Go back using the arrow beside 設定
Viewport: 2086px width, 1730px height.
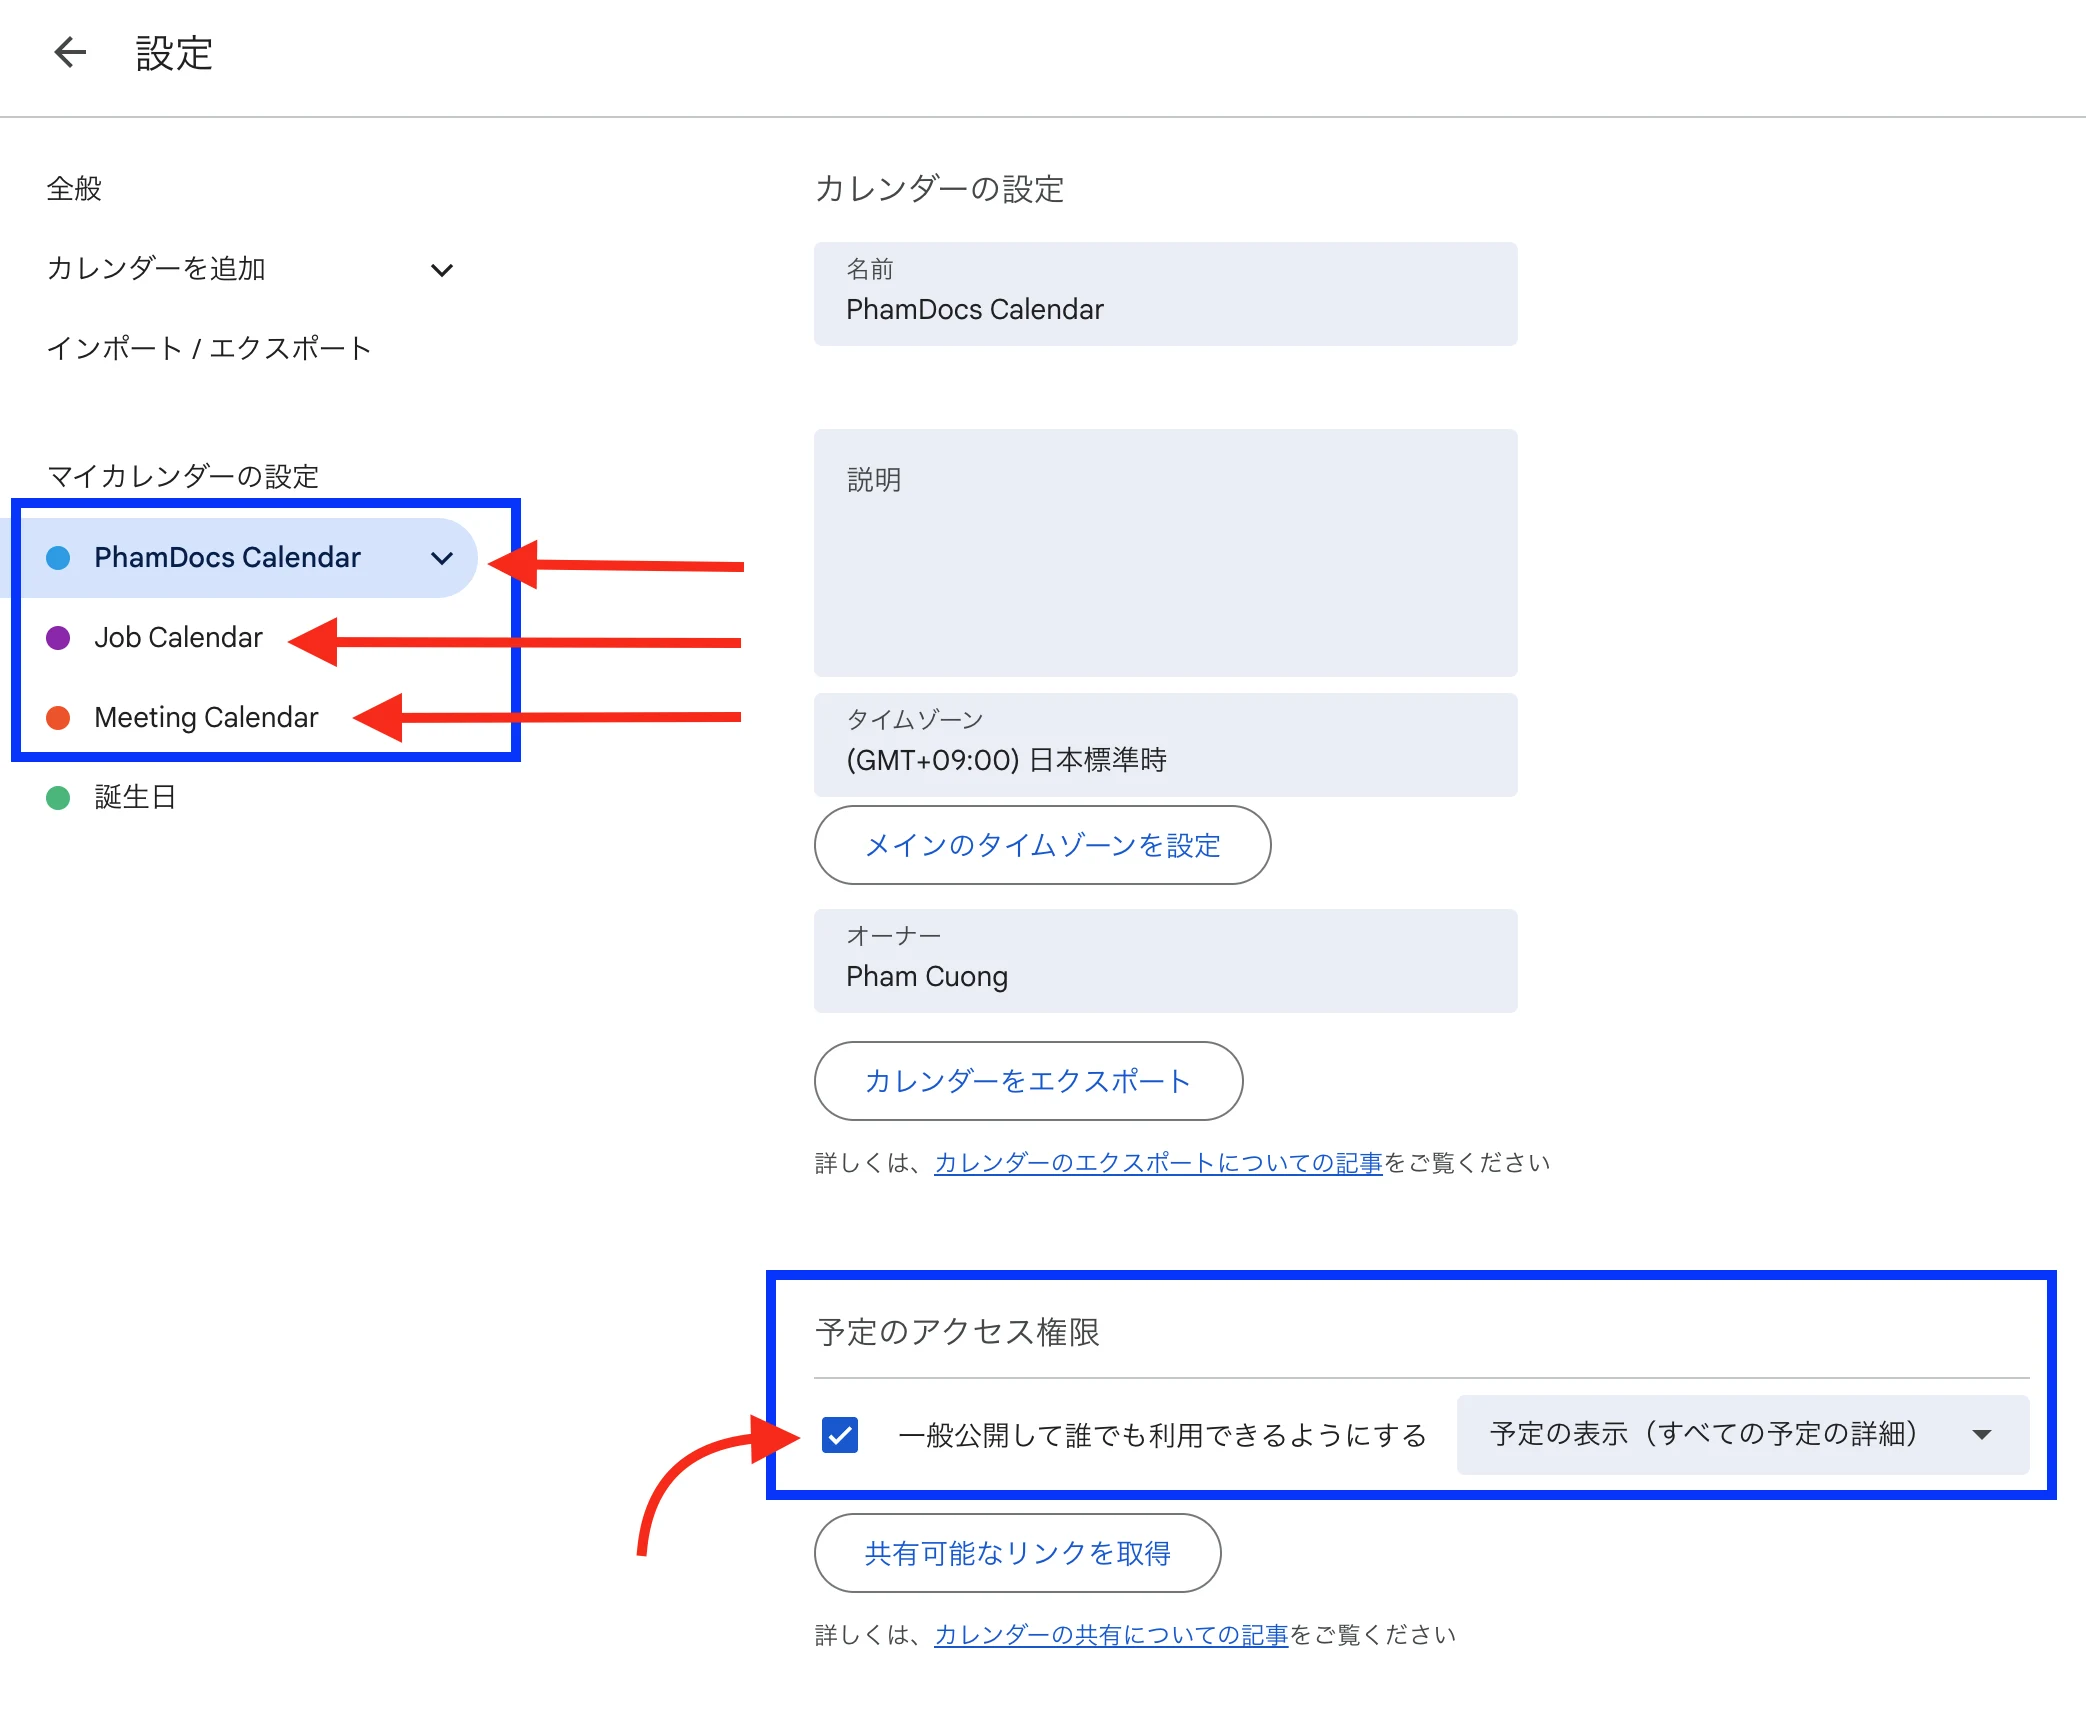pyautogui.click(x=70, y=52)
